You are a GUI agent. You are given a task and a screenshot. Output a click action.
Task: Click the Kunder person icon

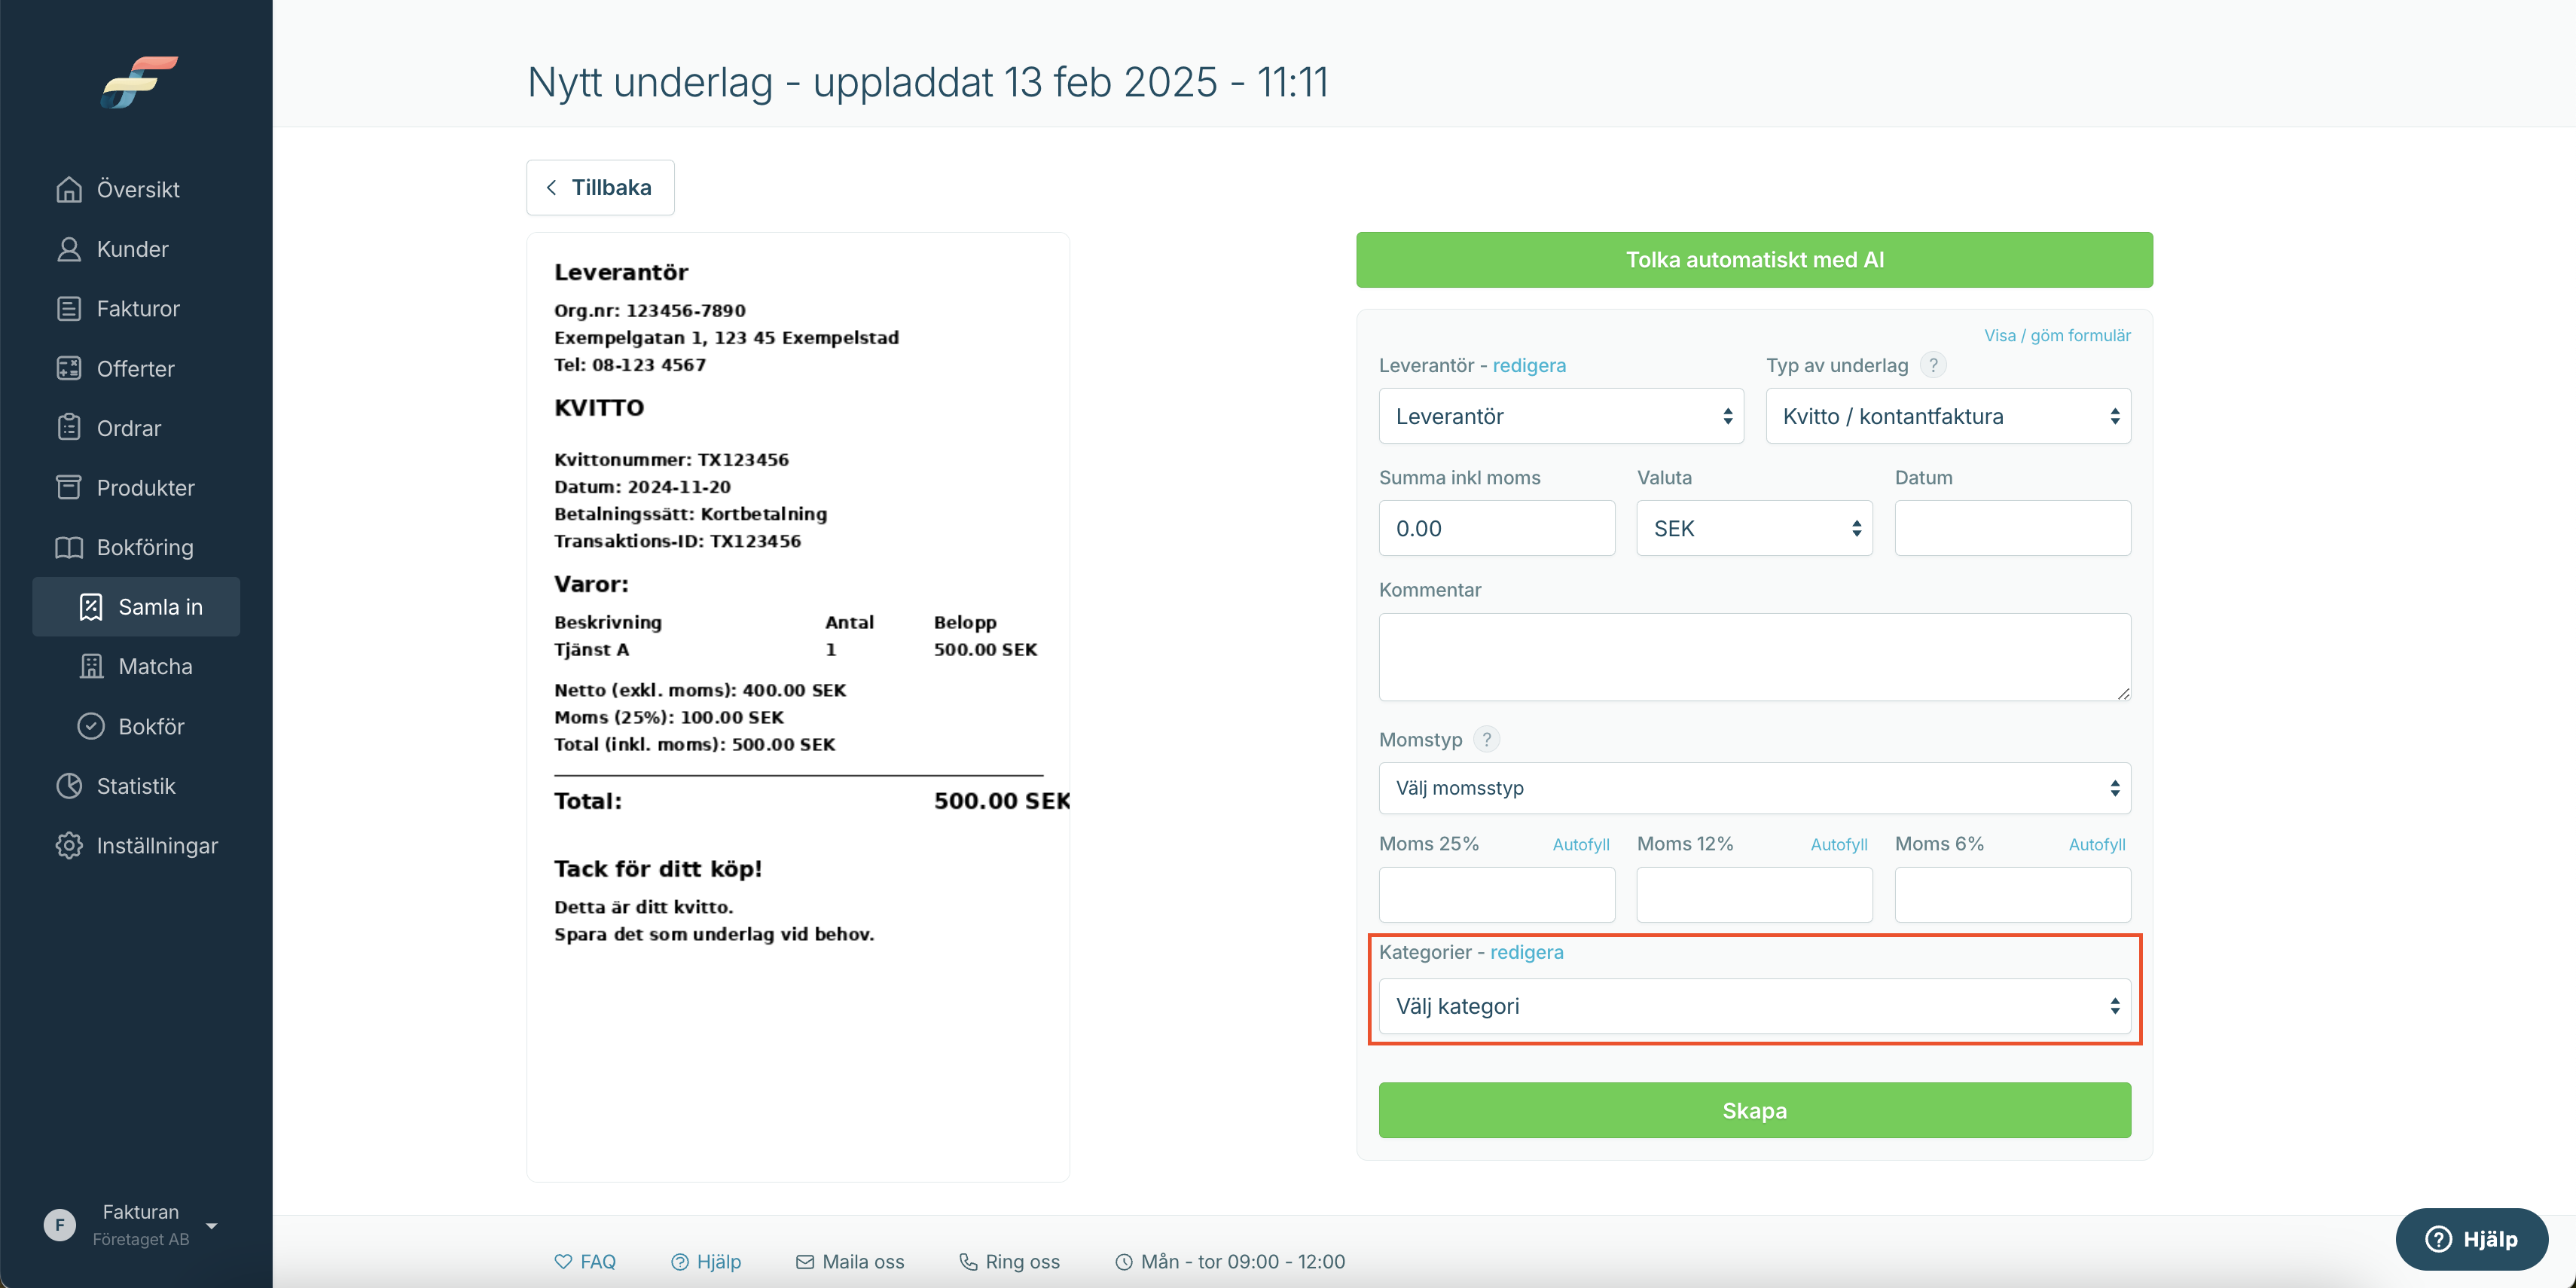69,249
